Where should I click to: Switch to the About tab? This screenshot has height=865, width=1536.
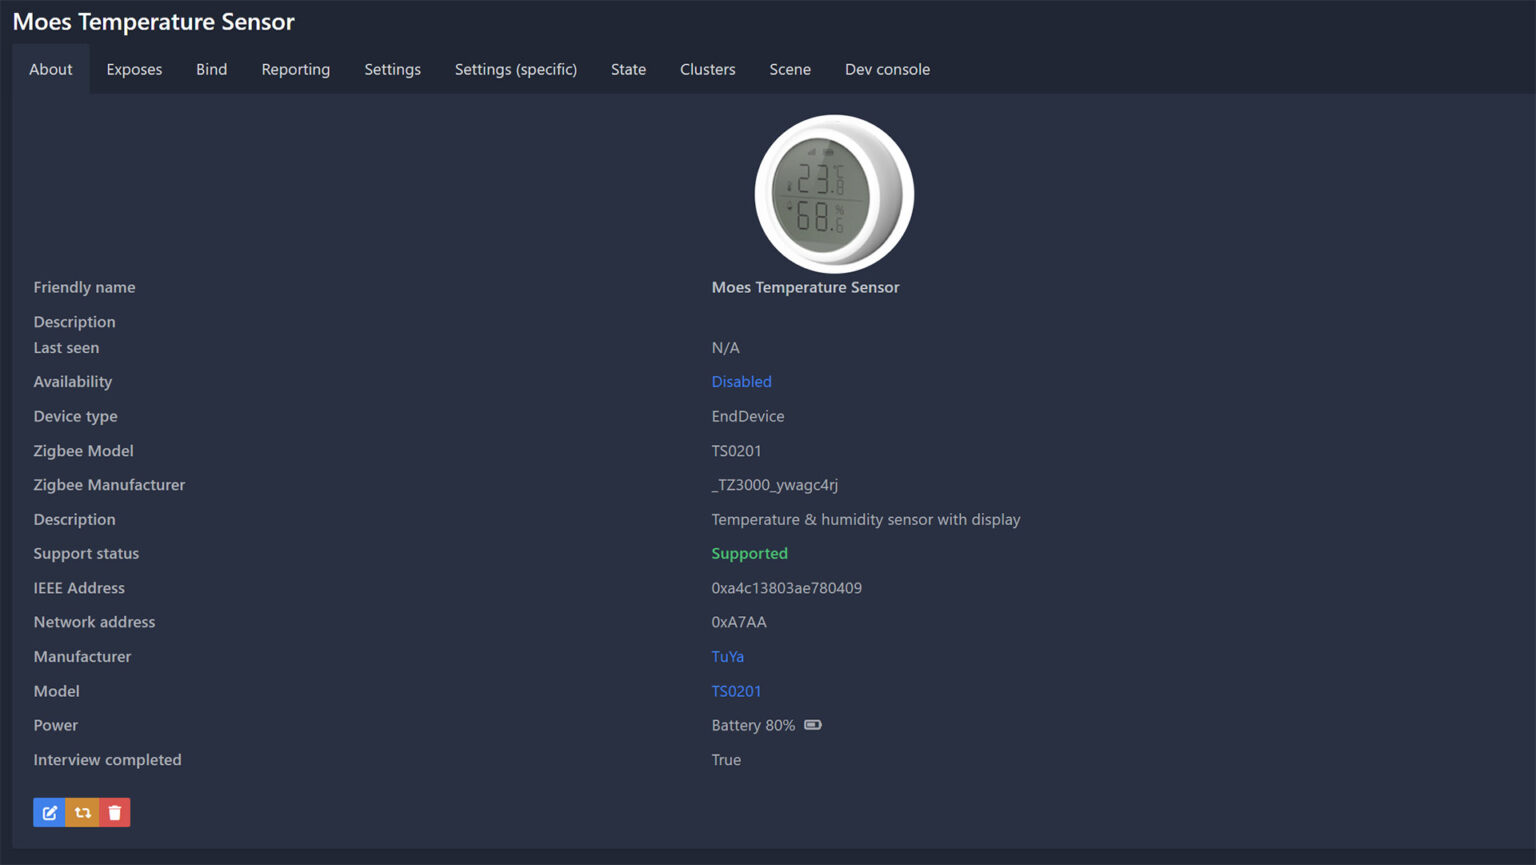click(x=51, y=69)
